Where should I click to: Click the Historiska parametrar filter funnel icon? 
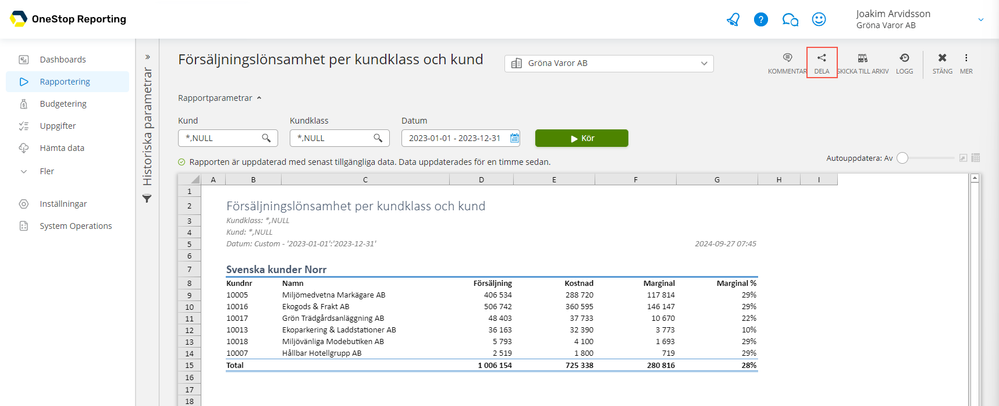click(x=147, y=199)
